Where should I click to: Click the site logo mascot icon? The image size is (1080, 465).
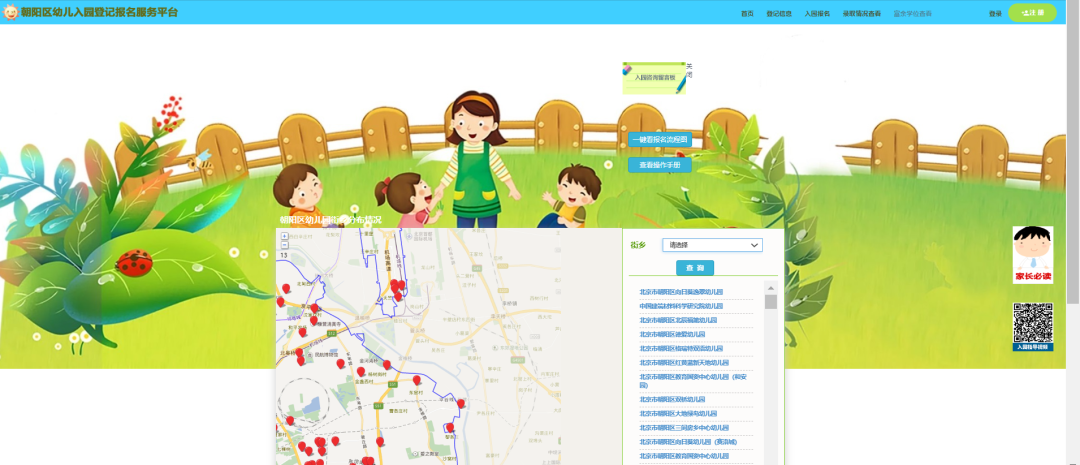(x=13, y=12)
